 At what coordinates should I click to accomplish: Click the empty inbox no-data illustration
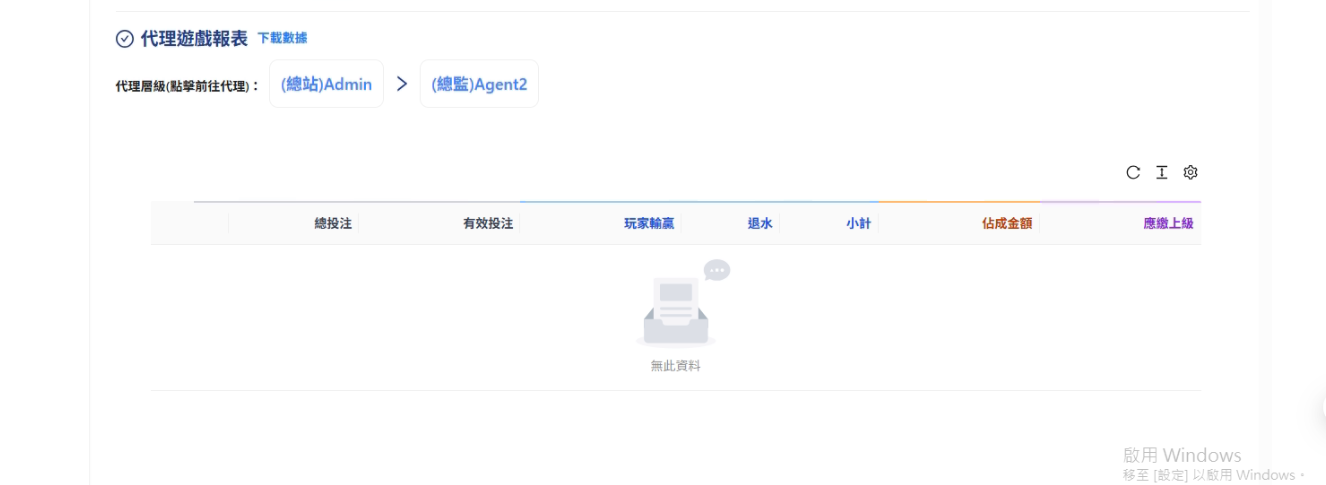[676, 310]
